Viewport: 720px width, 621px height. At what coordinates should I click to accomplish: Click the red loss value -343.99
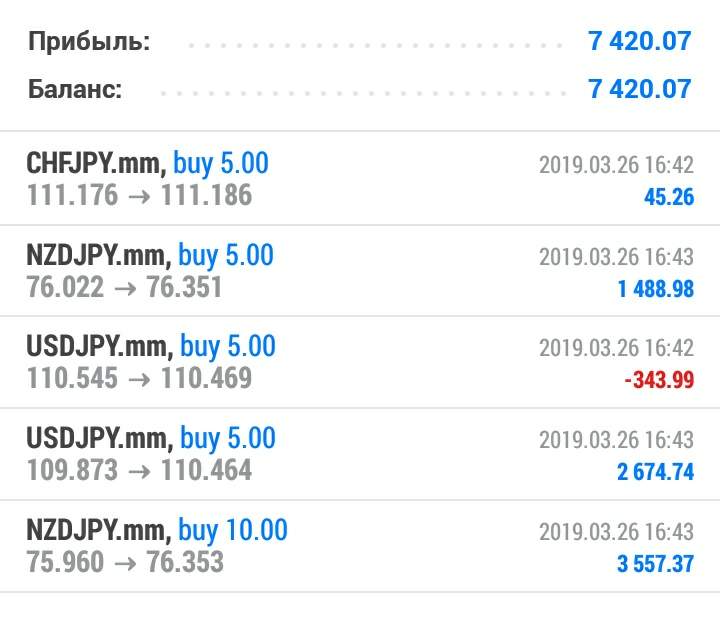point(658,381)
